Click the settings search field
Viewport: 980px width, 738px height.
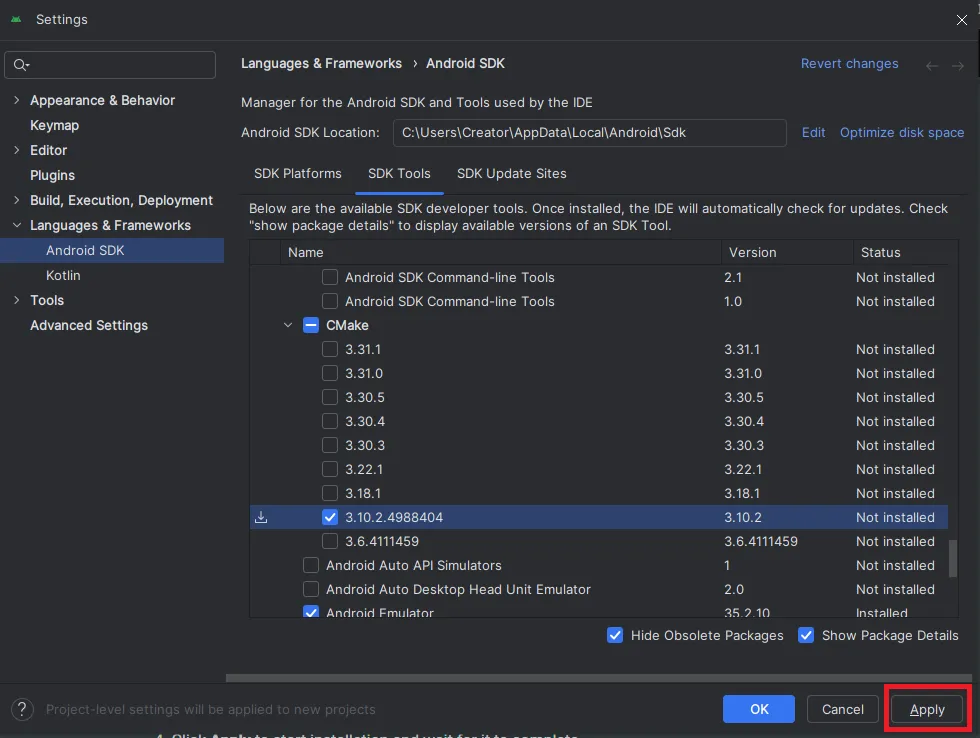pos(110,65)
